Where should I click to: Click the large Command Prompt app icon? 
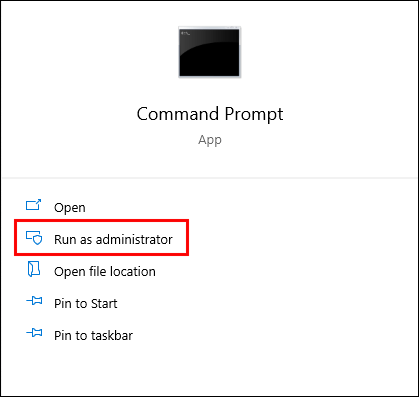click(209, 52)
